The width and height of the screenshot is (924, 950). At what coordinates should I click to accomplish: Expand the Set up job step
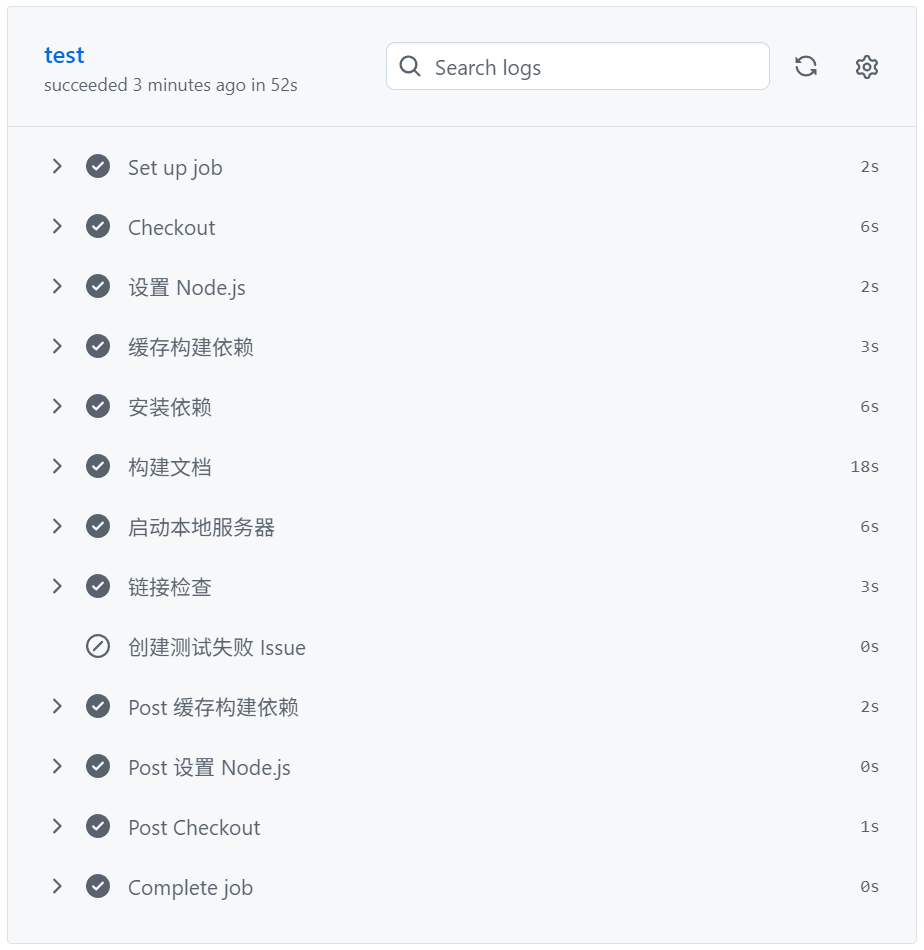(57, 166)
